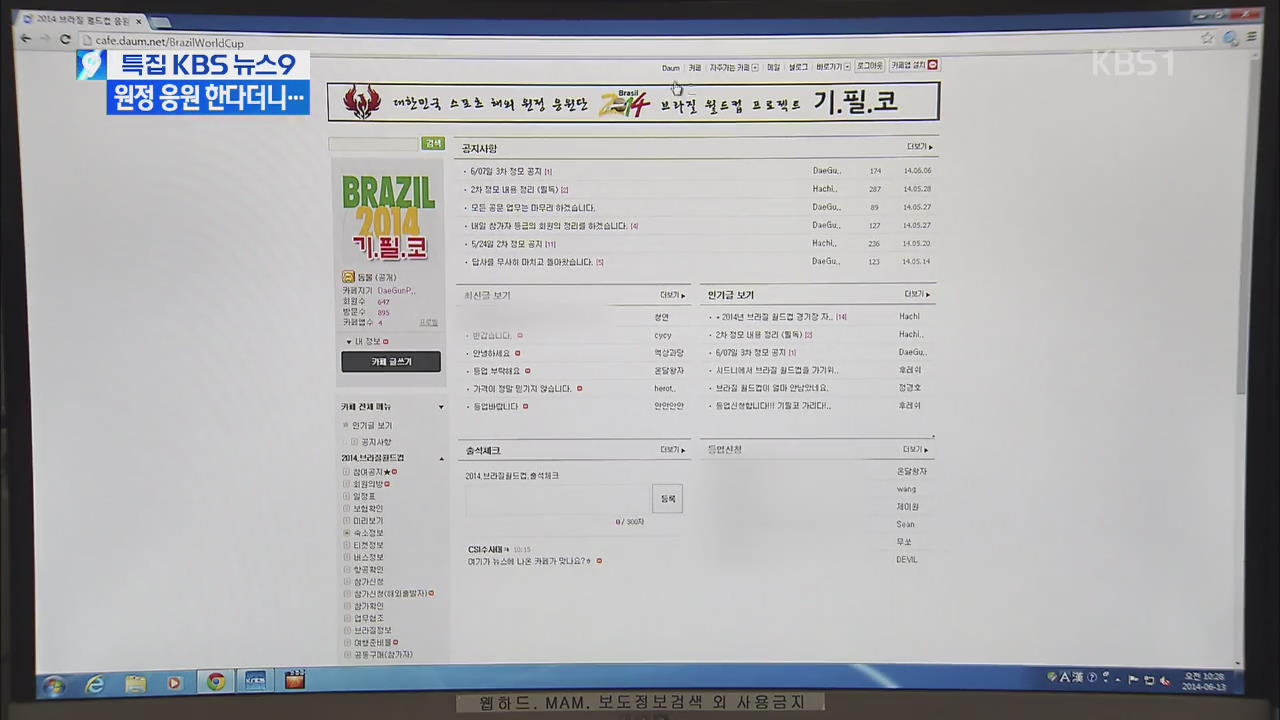This screenshot has height=720, width=1280.
Task: Open the 참여공지★ board
Action: 372,472
